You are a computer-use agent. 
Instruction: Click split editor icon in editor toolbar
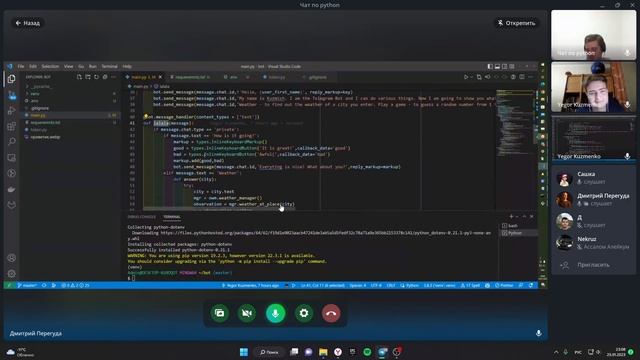pyautogui.click(x=522, y=77)
